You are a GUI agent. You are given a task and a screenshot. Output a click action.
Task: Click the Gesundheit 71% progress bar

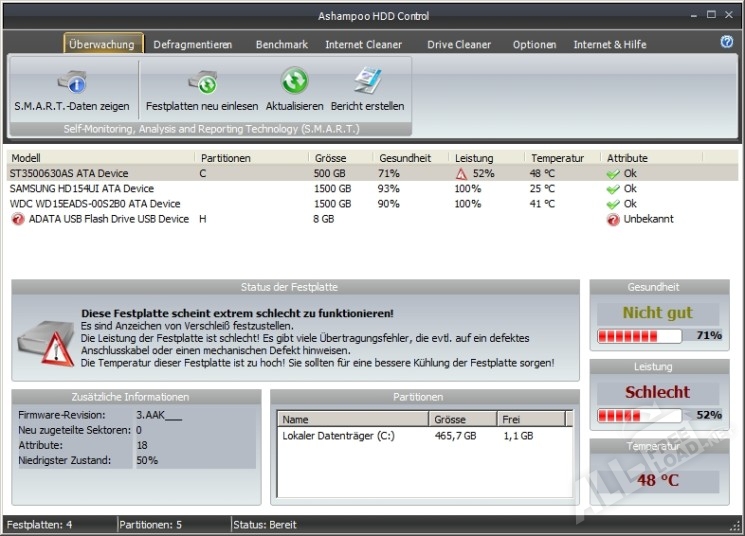pyautogui.click(x=638, y=336)
